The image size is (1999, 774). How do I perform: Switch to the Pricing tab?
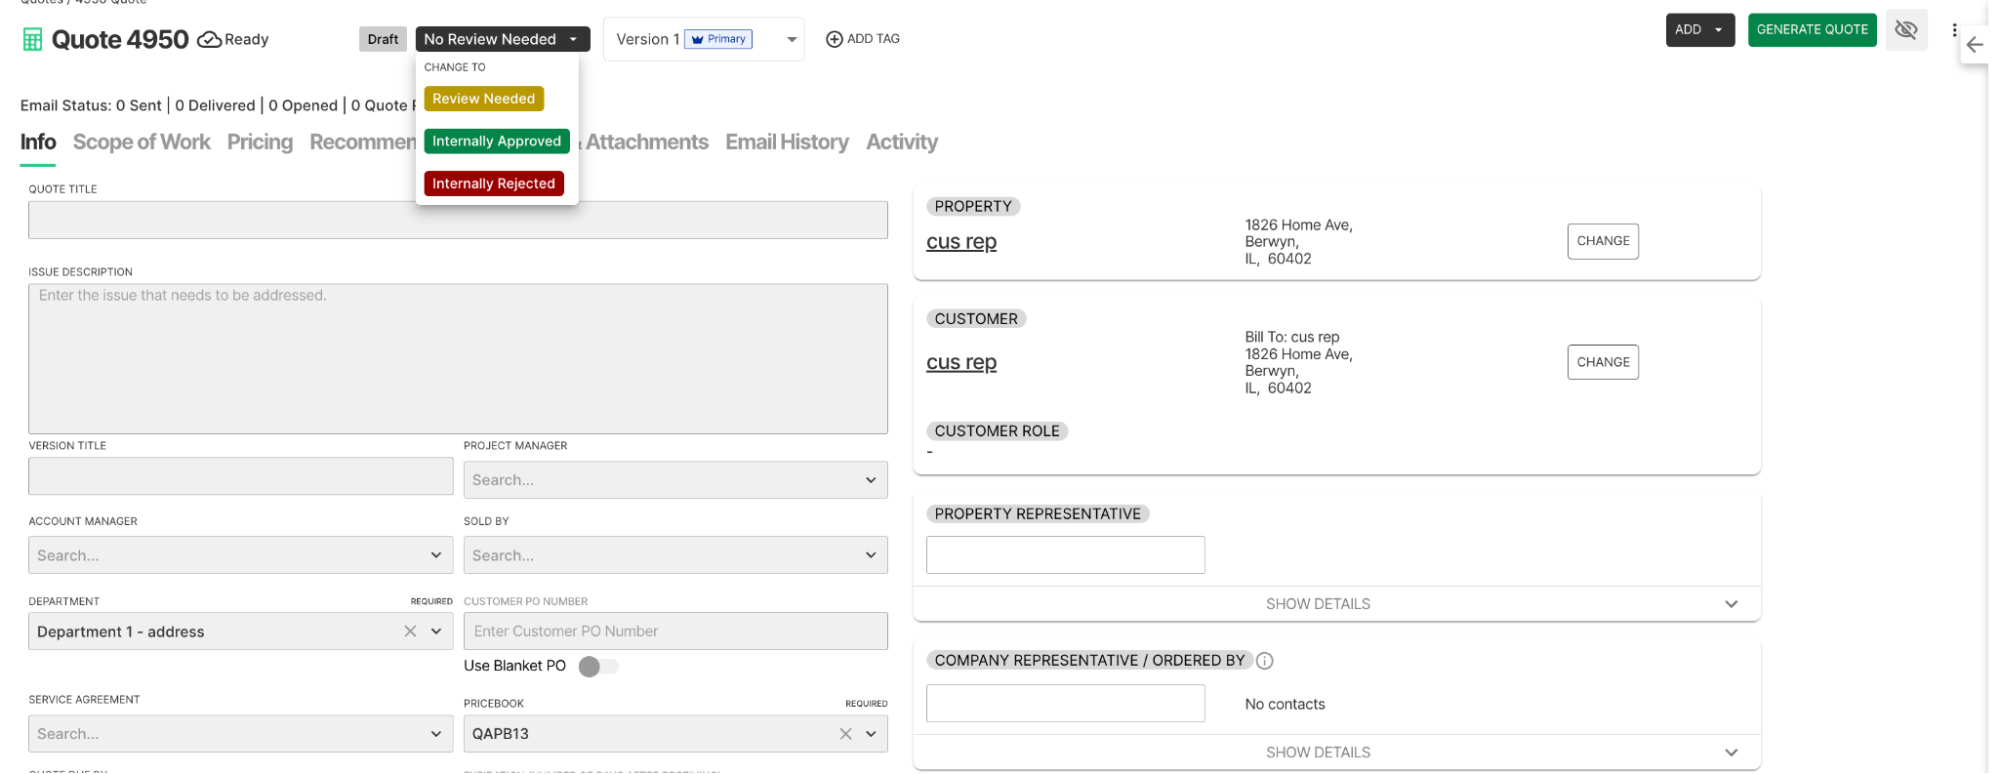pyautogui.click(x=260, y=142)
